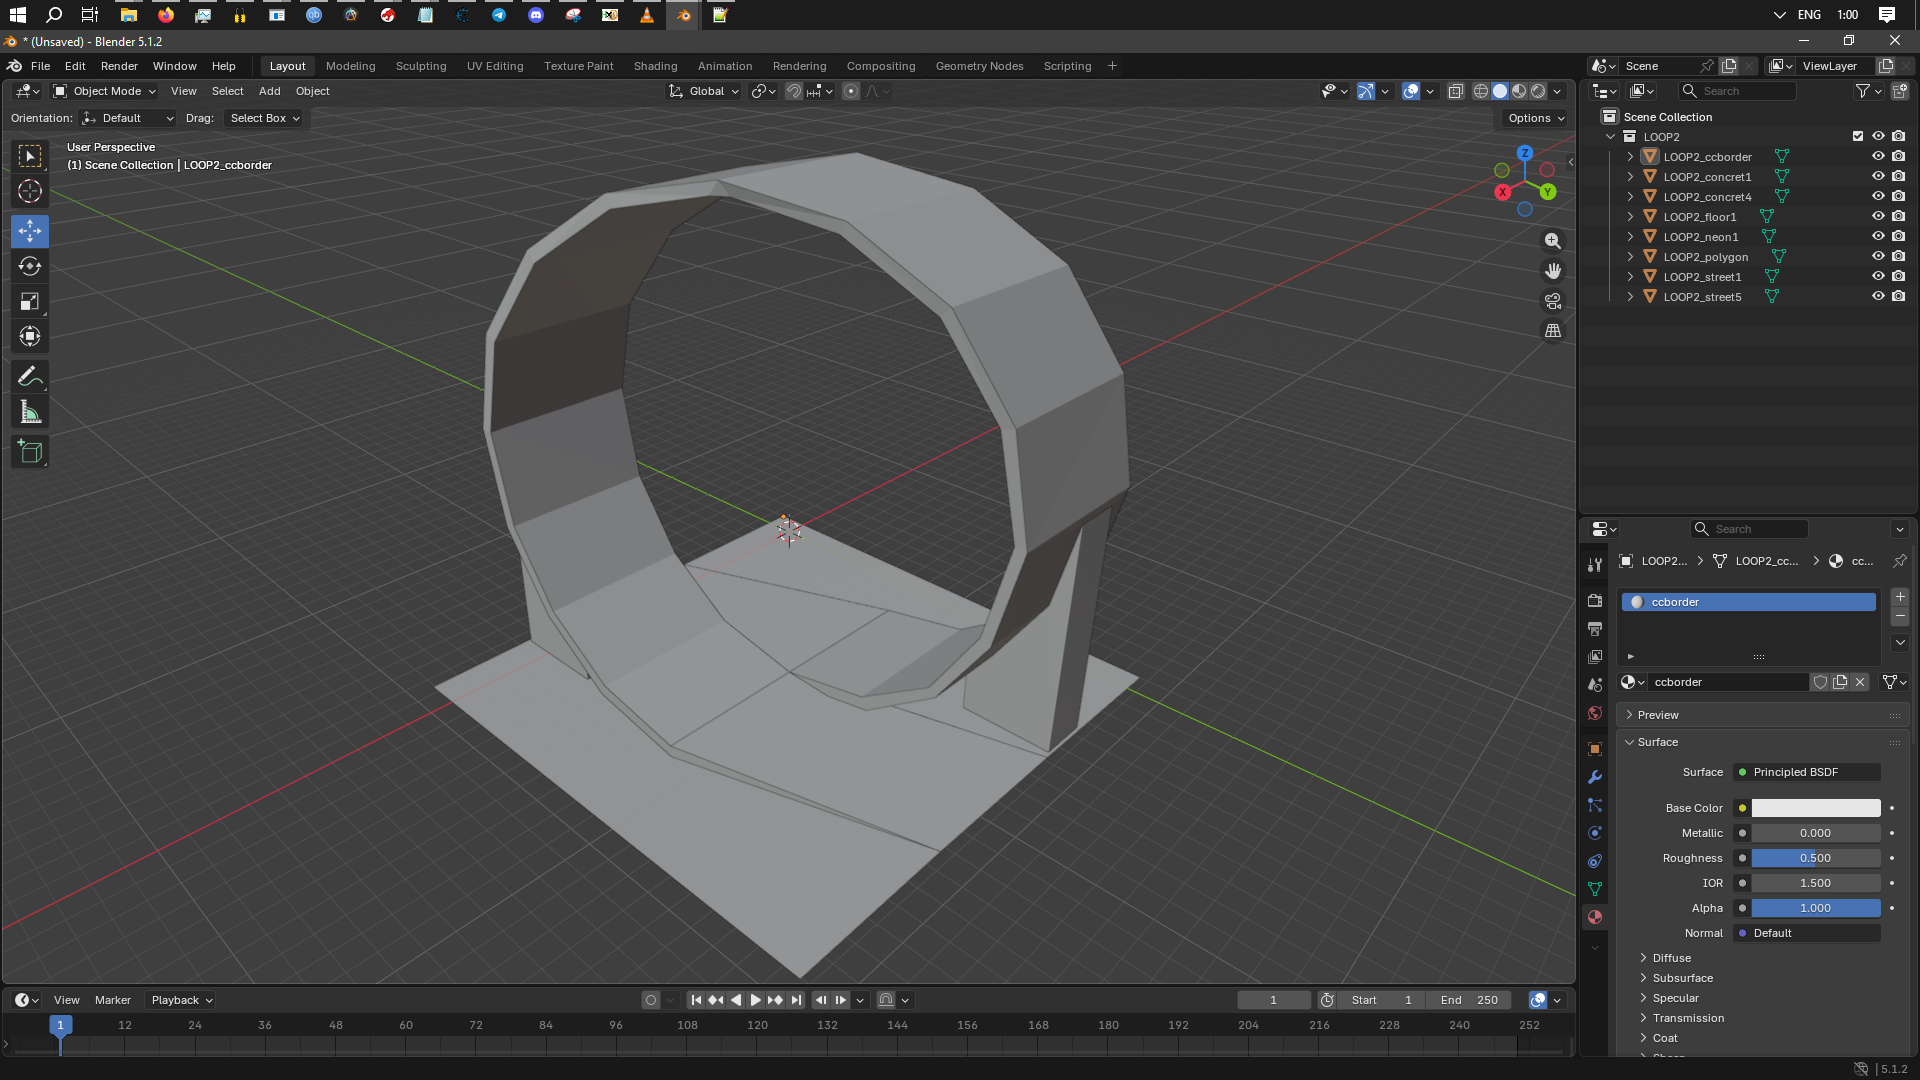Open the File menu
1920x1080 pixels.
click(41, 66)
